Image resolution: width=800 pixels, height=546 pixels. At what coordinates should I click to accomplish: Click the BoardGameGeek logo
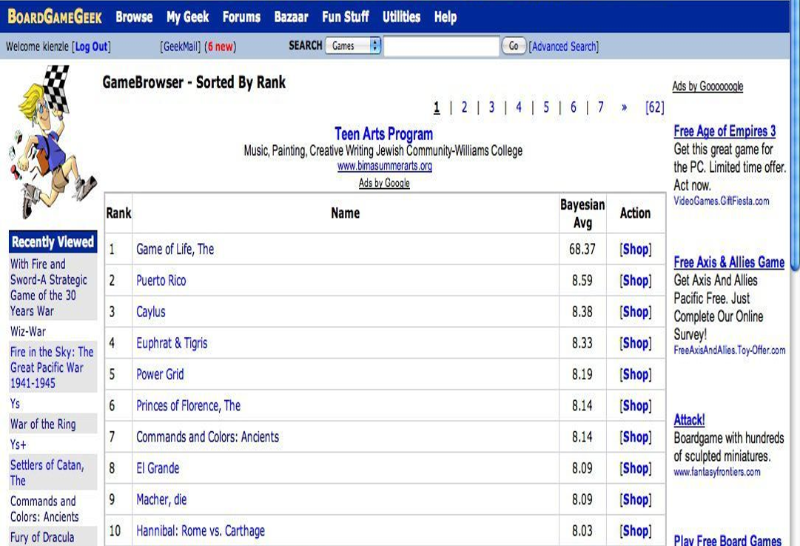click(x=55, y=17)
